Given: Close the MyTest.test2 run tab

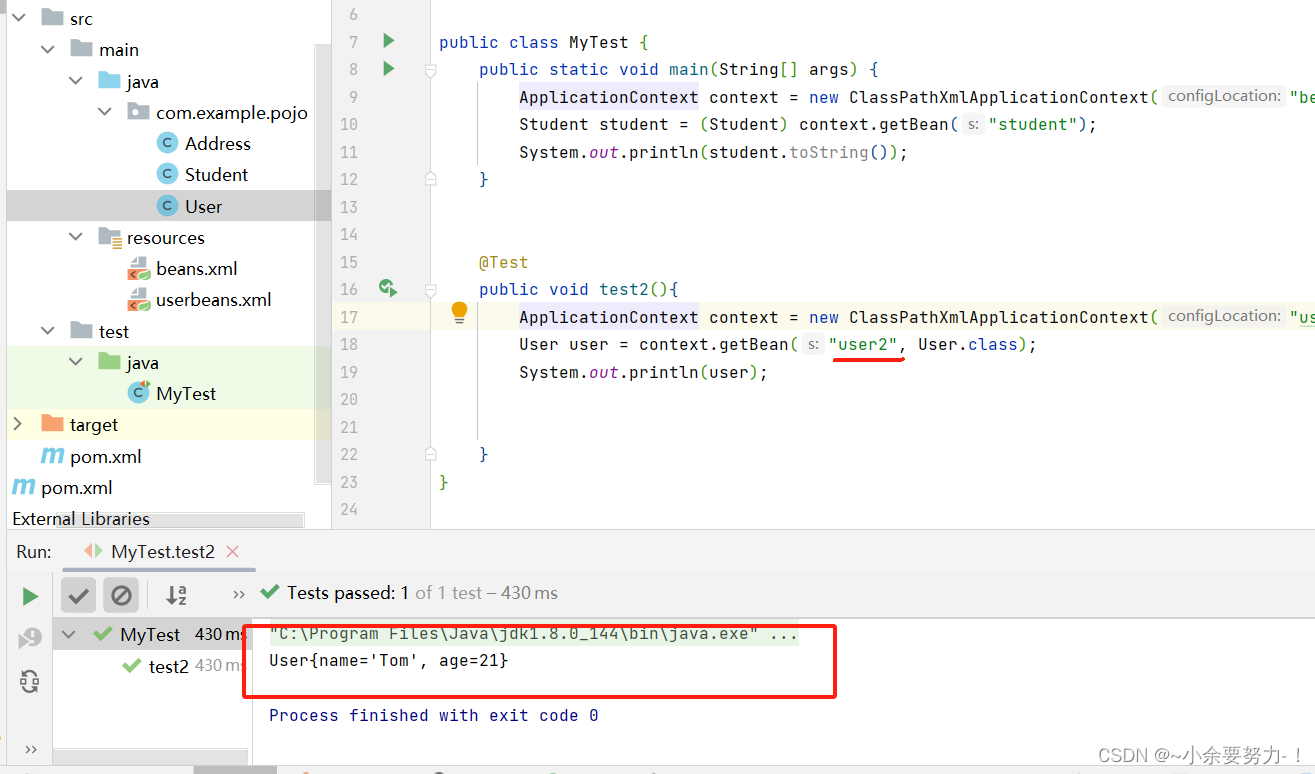Looking at the screenshot, I should 233,551.
